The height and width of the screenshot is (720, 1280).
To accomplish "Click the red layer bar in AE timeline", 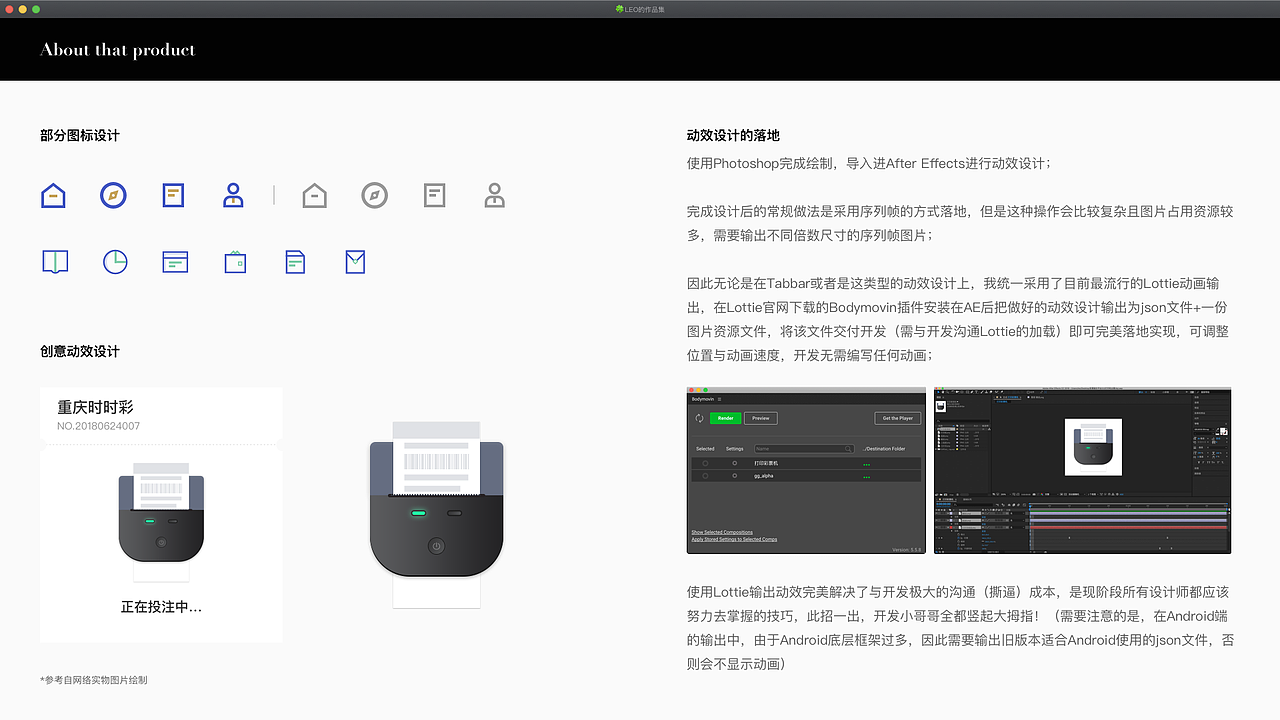I will [1128, 528].
